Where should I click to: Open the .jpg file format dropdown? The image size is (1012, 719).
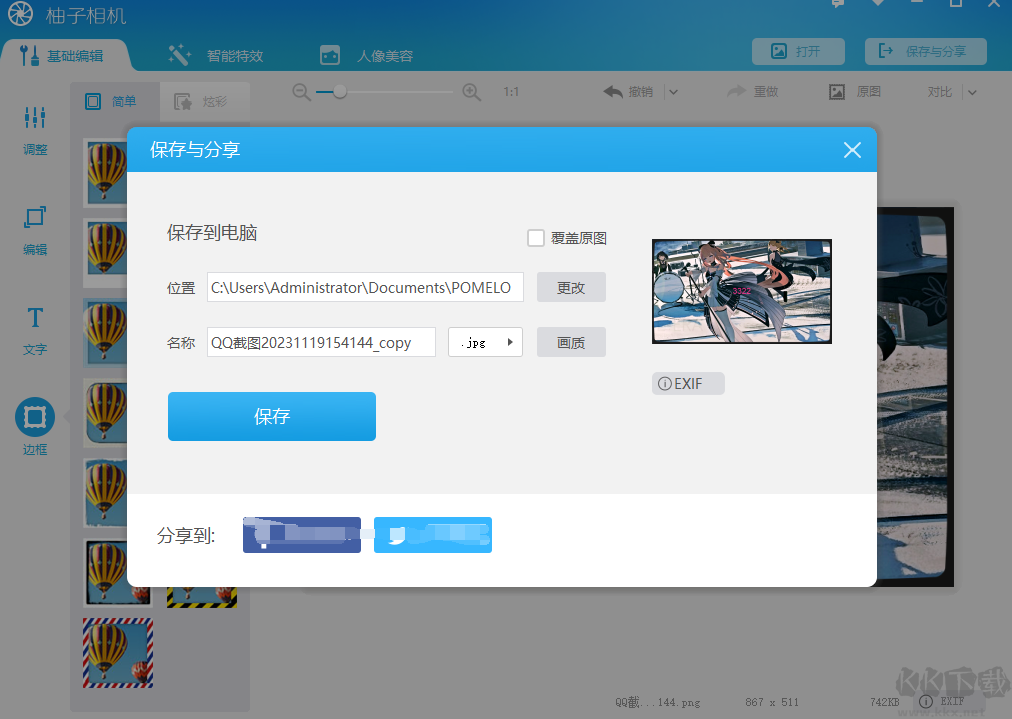point(485,342)
